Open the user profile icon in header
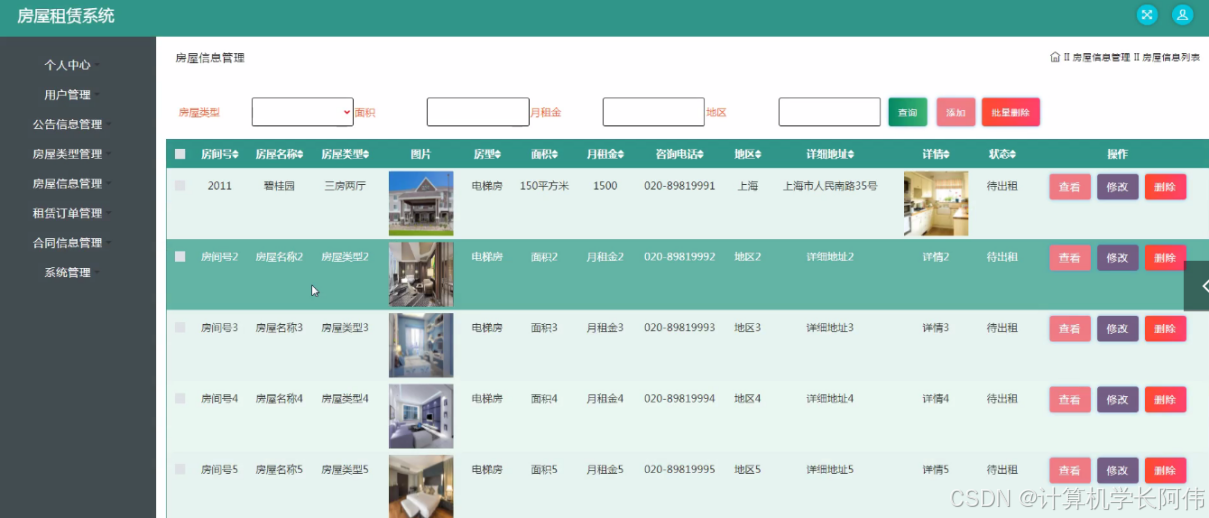Viewport: 1209px width, 518px height. 1183,15
